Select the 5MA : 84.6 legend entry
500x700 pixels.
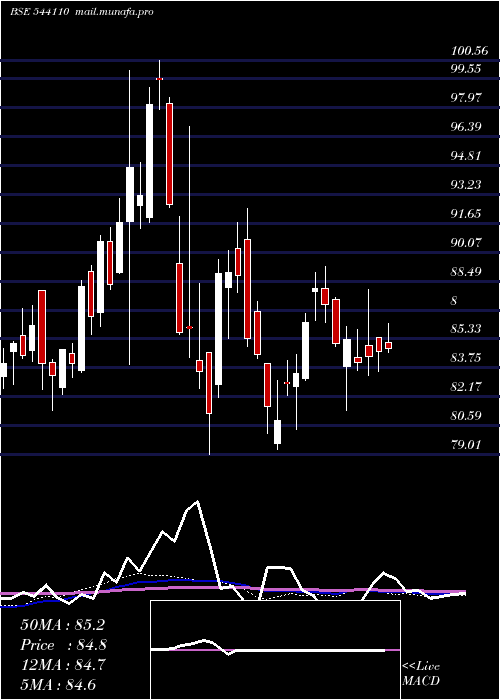58,684
